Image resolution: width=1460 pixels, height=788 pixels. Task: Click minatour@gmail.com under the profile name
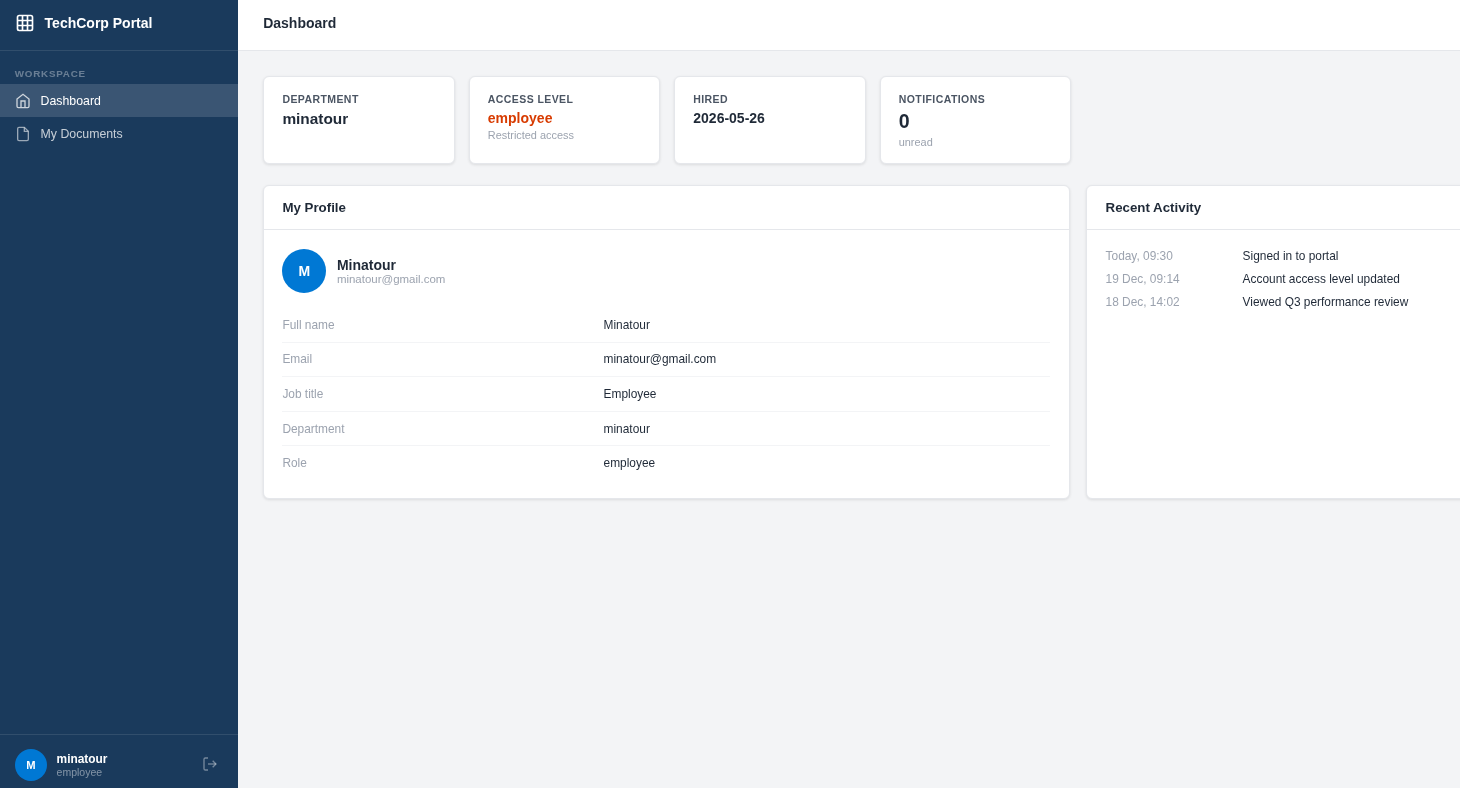[391, 279]
